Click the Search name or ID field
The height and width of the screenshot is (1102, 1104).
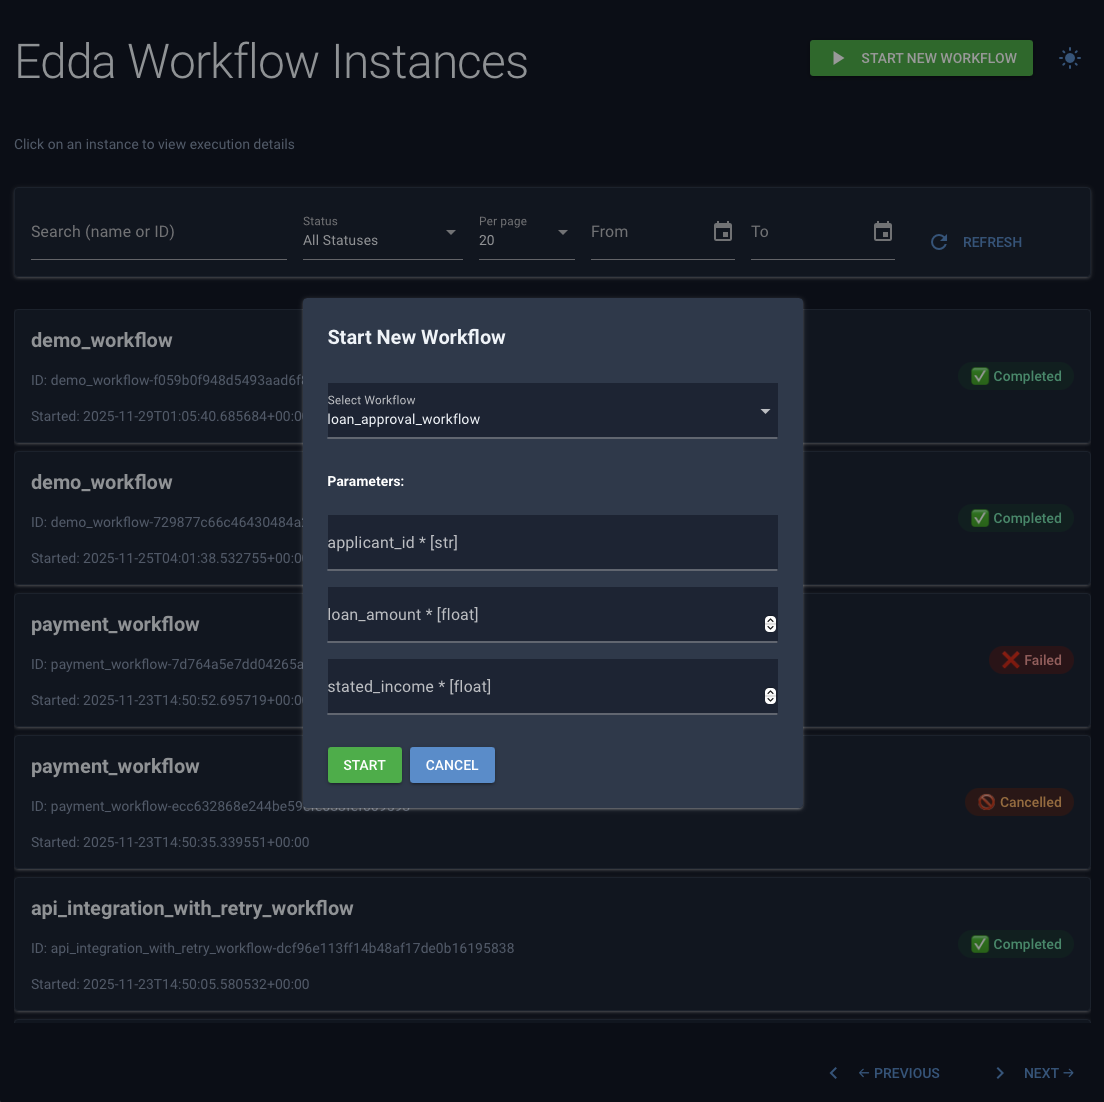[x=158, y=233]
